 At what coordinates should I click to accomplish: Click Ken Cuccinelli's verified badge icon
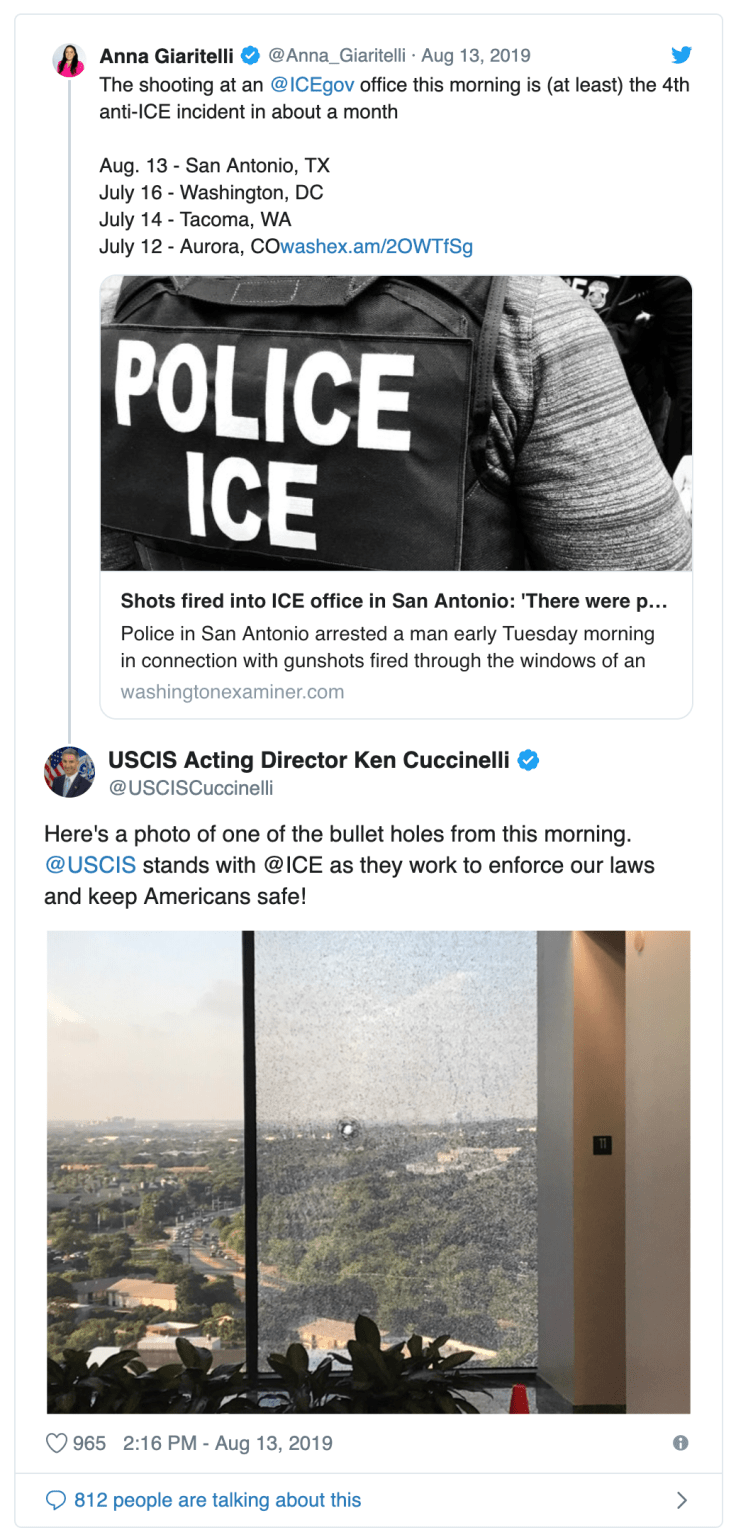(529, 760)
